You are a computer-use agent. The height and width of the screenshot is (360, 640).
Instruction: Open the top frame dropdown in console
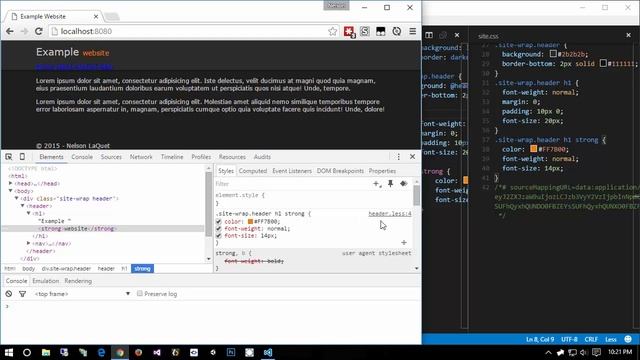tap(83, 294)
